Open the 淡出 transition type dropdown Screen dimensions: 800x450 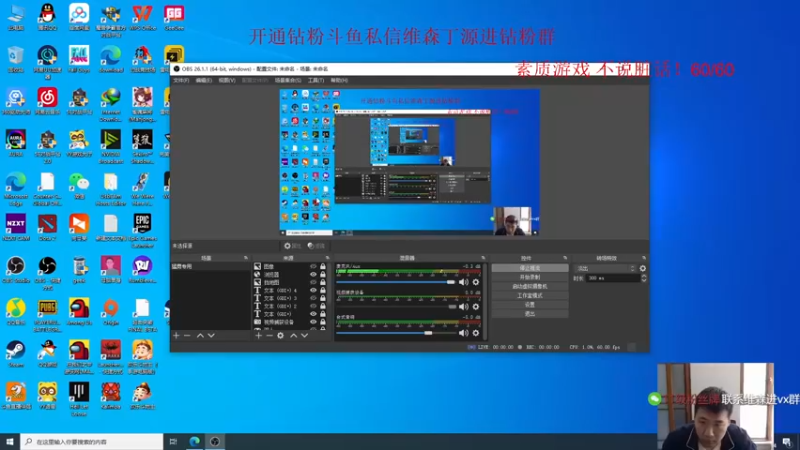(606, 268)
